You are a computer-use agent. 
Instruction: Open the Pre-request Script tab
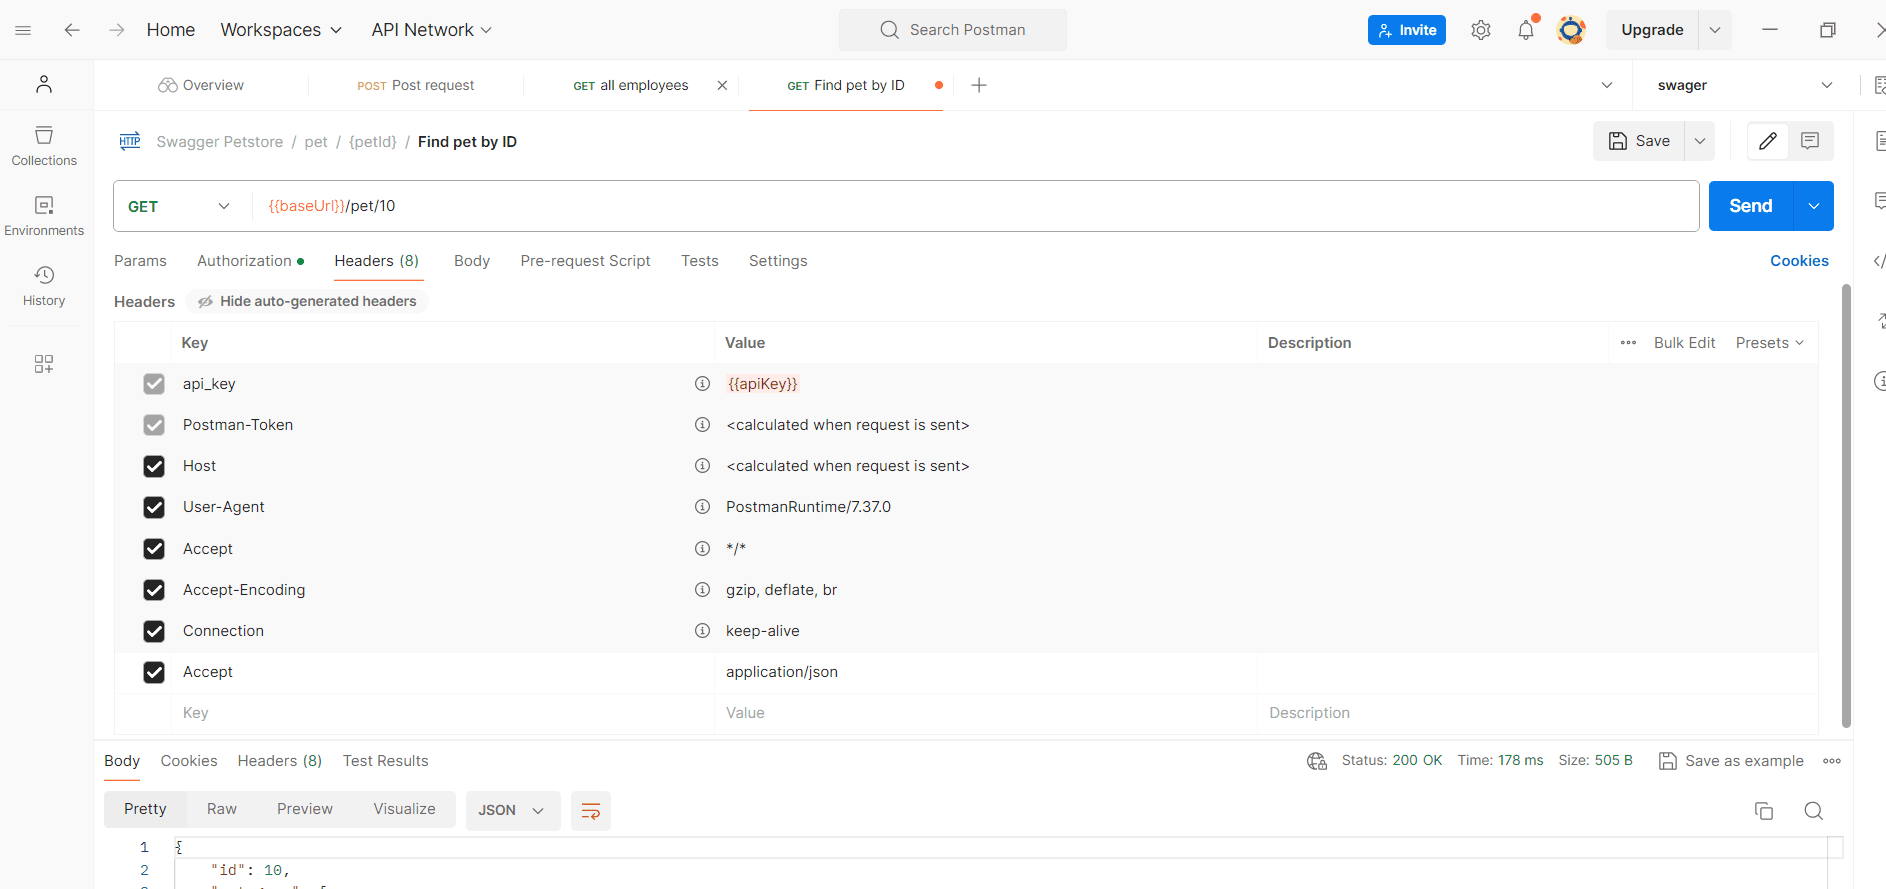(x=585, y=261)
